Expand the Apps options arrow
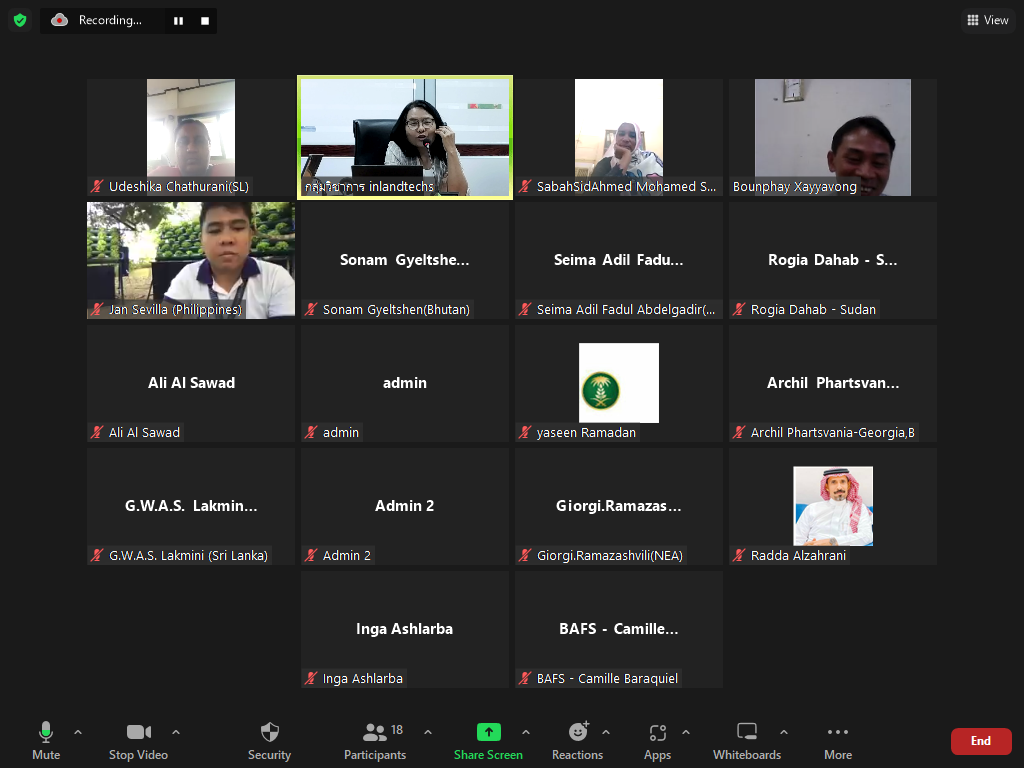This screenshot has height=768, width=1024. [x=686, y=732]
